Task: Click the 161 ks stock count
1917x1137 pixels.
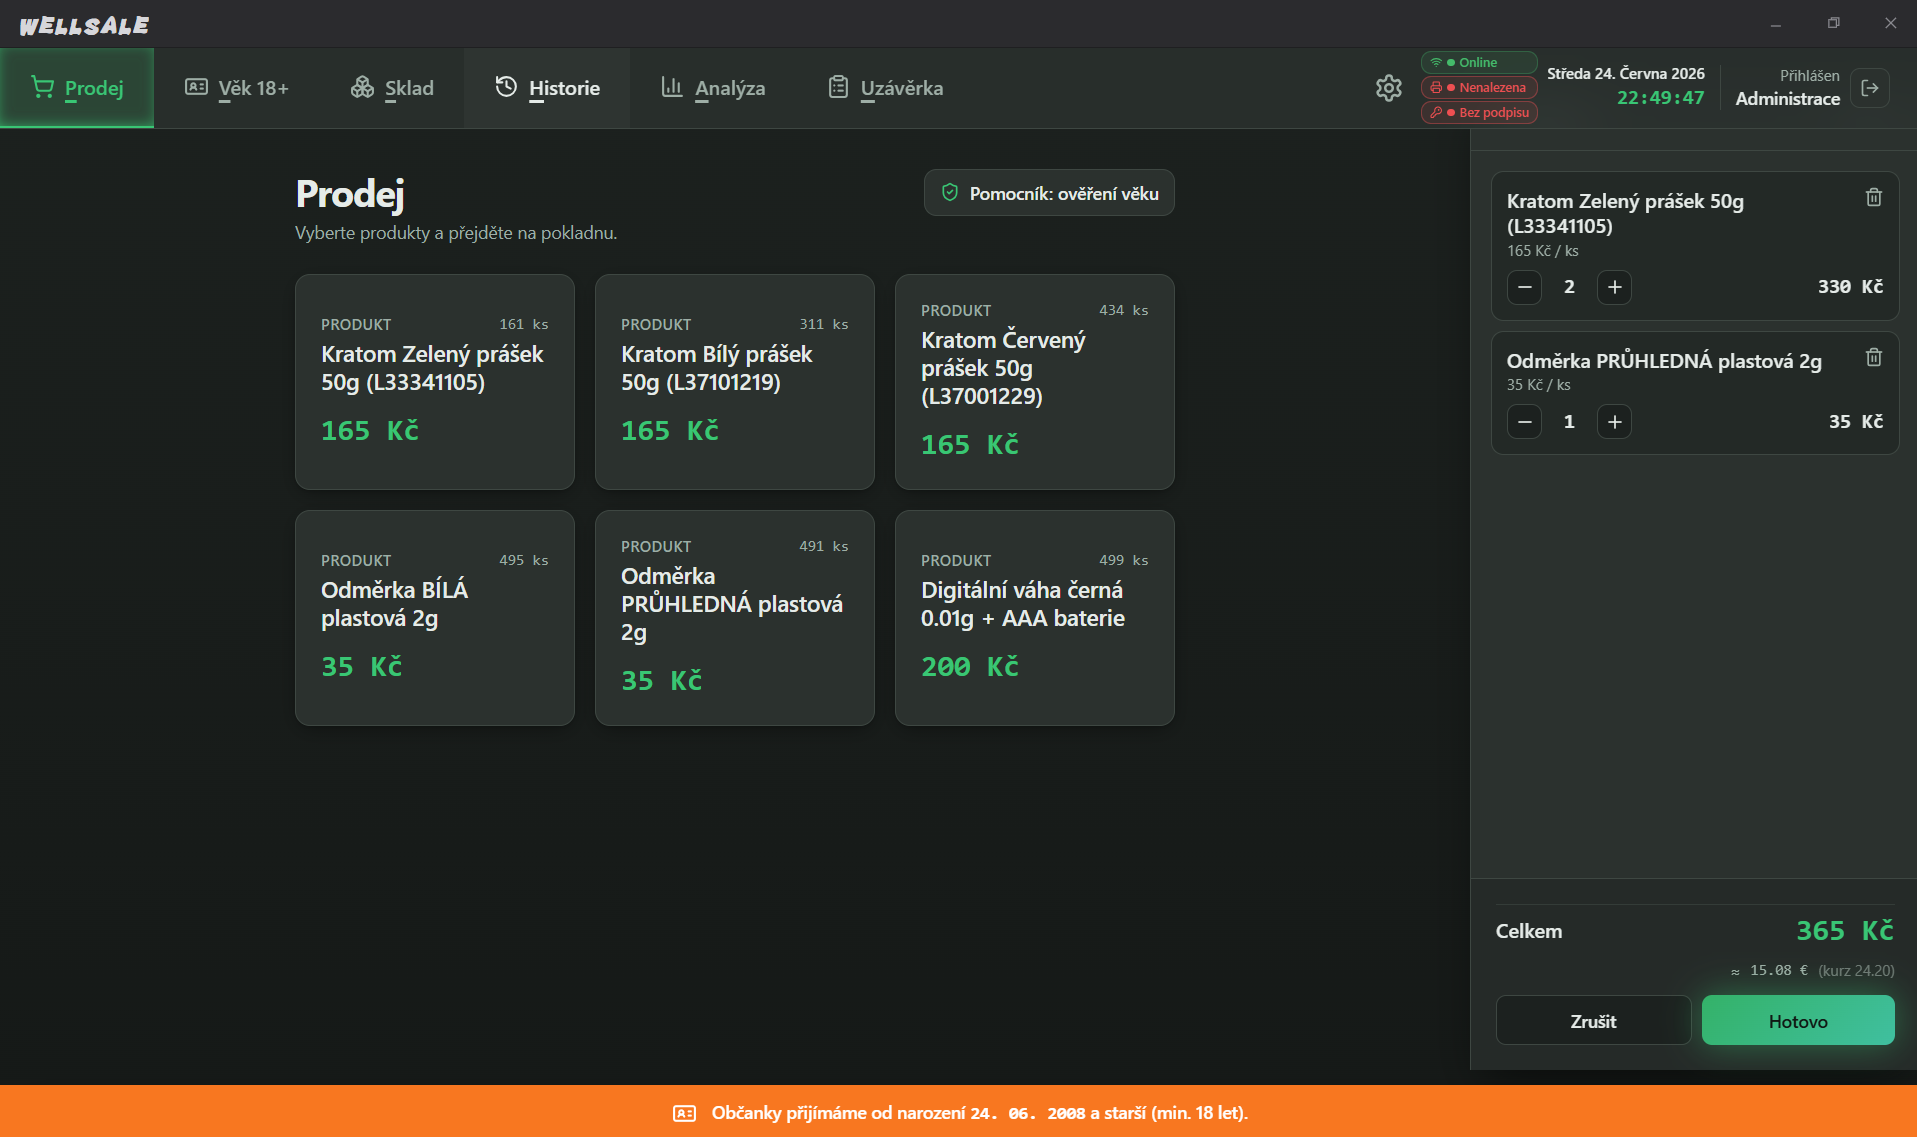Action: pos(524,324)
